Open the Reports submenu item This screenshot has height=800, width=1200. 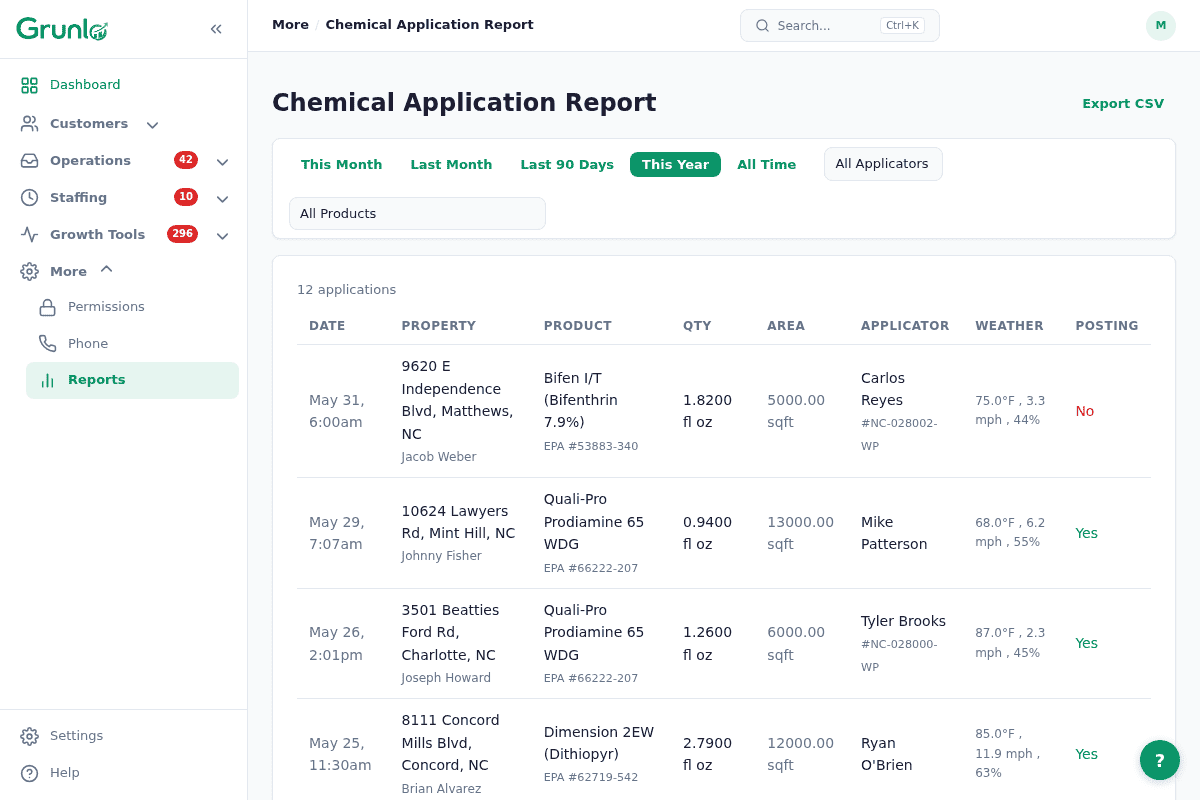pos(132,380)
